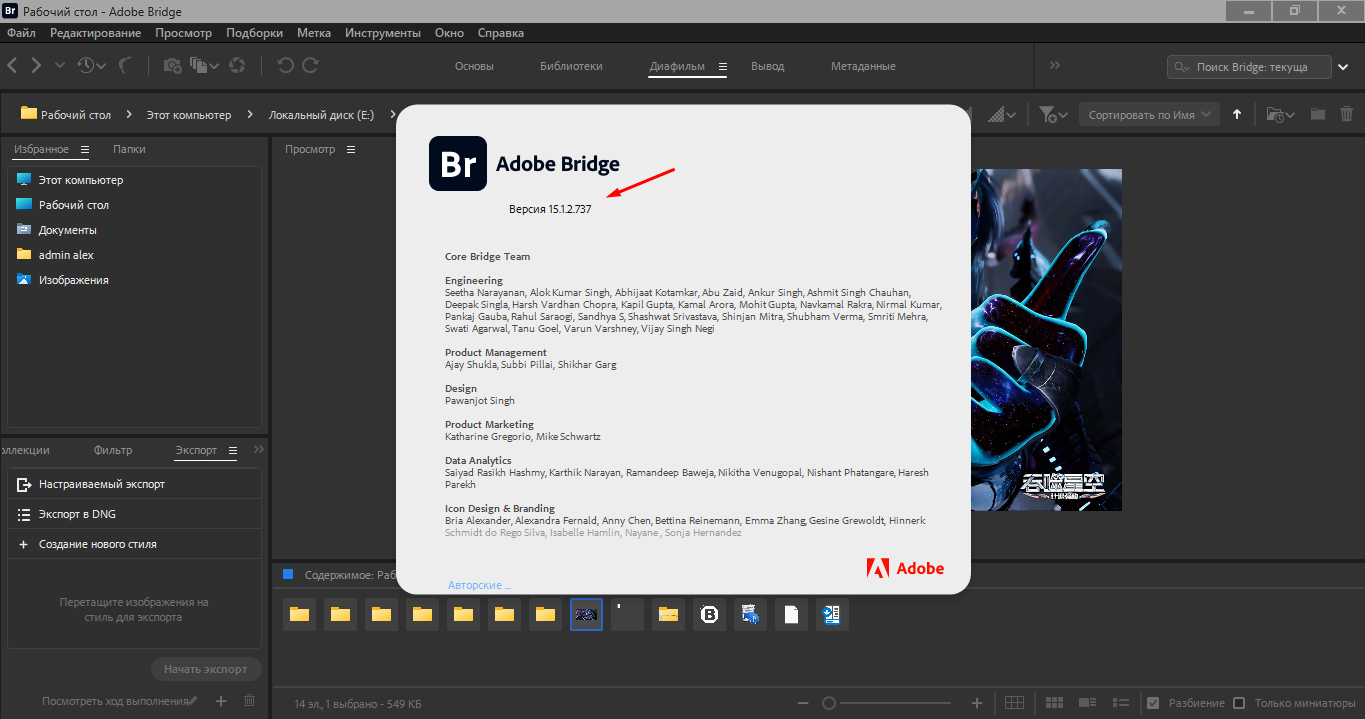Click the trash icon in the path bar
Viewport: 1365px width, 719px height.
click(1346, 115)
